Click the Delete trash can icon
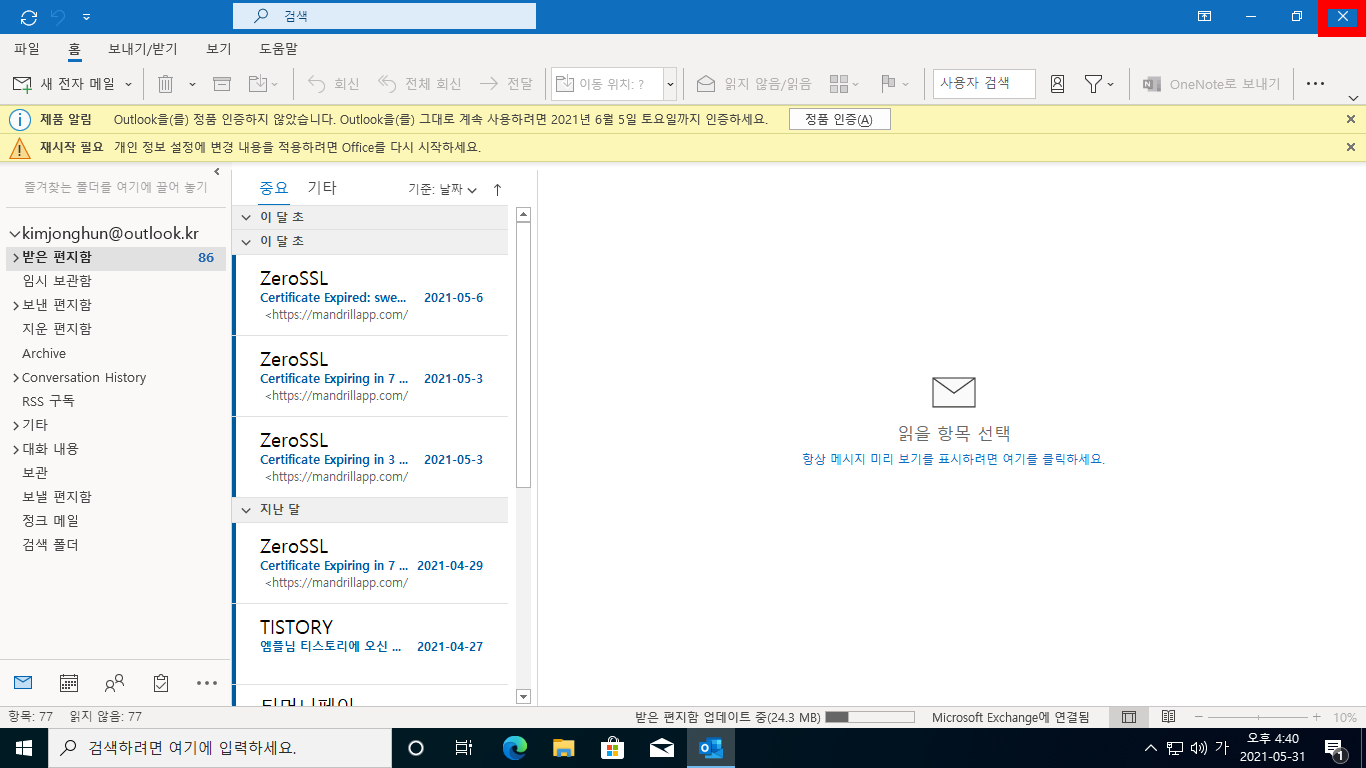This screenshot has height=768, width=1366. pyautogui.click(x=166, y=84)
